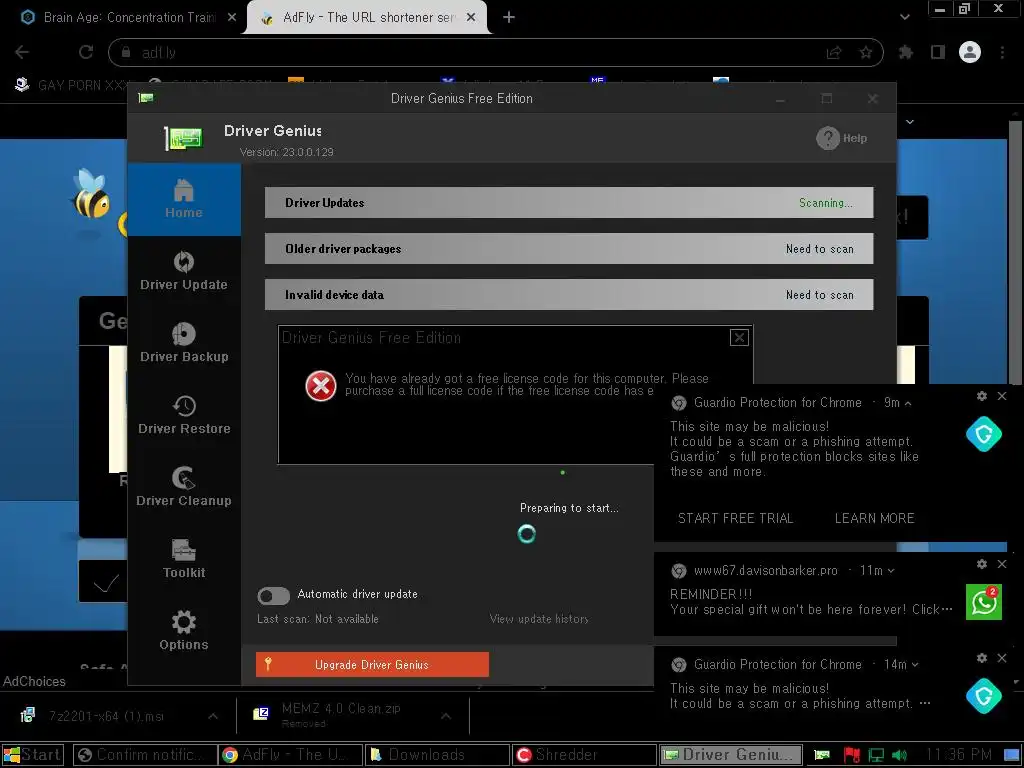This screenshot has height=768, width=1024.
Task: Open settings gear of bottom Guardio notification
Action: tap(982, 658)
